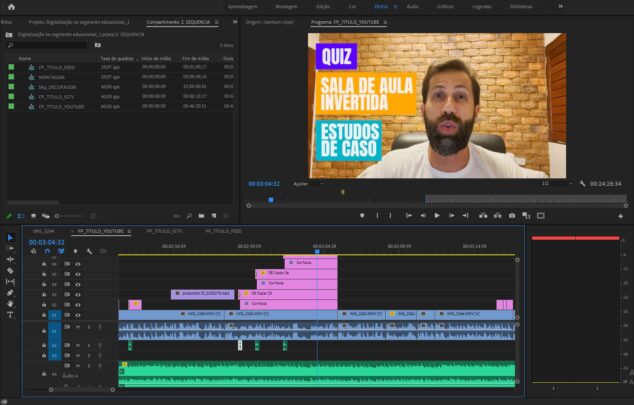Toggle the timeline Snap magnet icon
634x405 pixels.
tap(46, 251)
